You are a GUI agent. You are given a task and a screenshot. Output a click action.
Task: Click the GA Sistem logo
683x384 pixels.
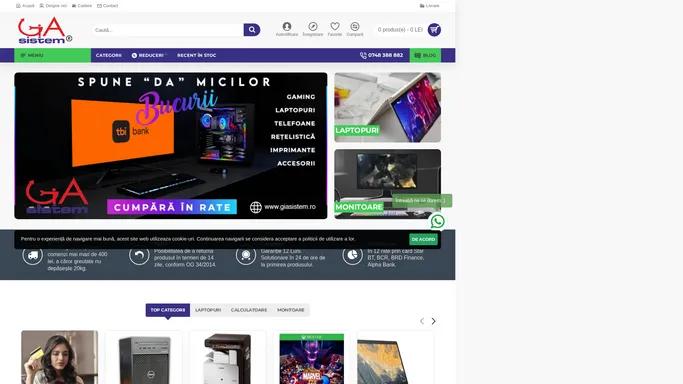pos(45,30)
